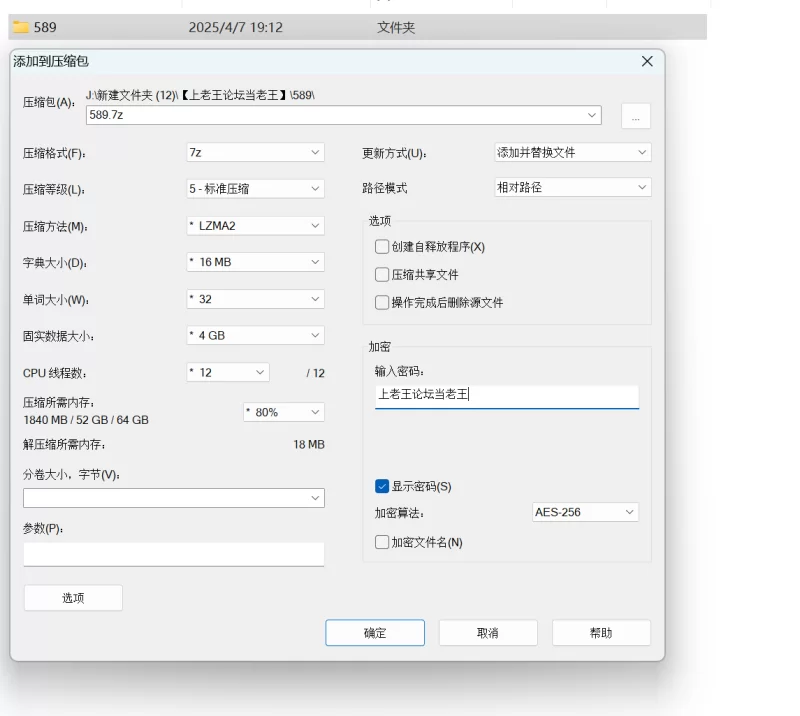Click the 选项 button at bottom left
The height and width of the screenshot is (716, 800).
pyautogui.click(x=73, y=598)
